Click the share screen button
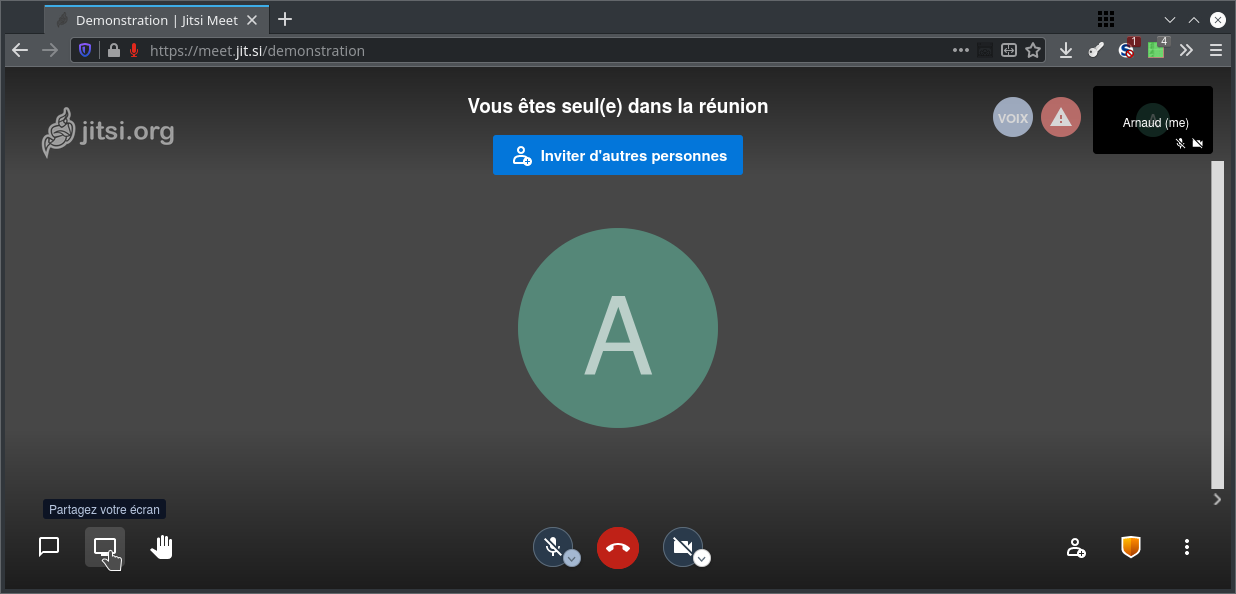This screenshot has height=594, width=1236. pyautogui.click(x=105, y=547)
